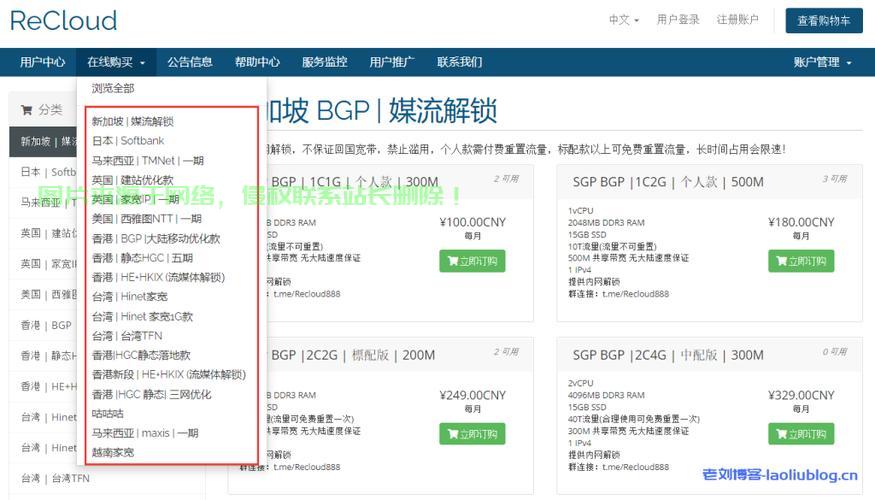Click the ReCloud logo

(x=64, y=21)
